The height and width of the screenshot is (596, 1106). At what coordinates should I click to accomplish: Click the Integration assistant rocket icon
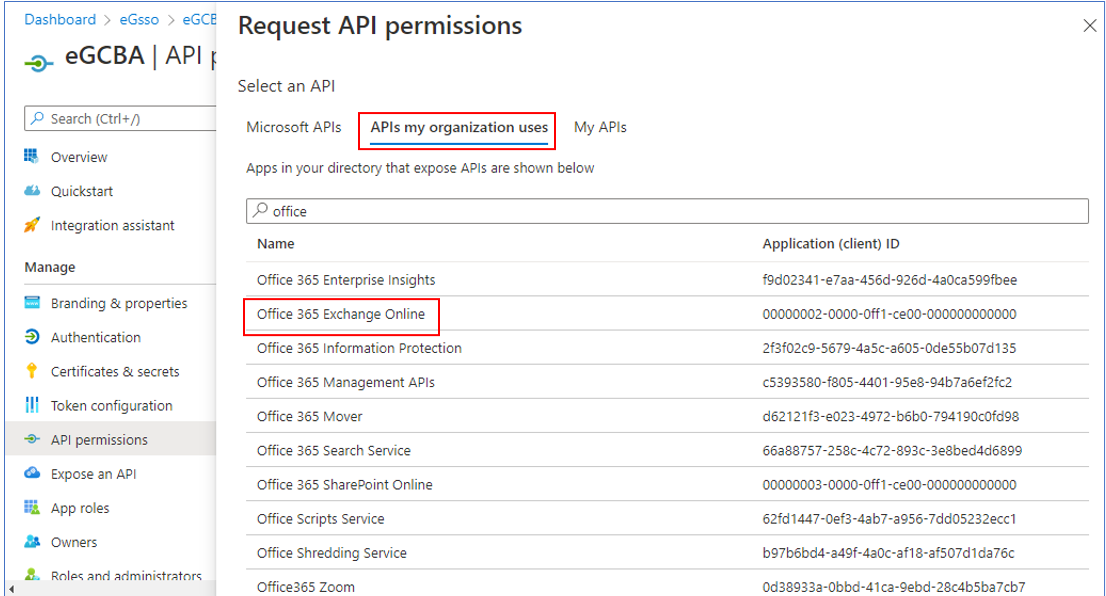coord(32,225)
